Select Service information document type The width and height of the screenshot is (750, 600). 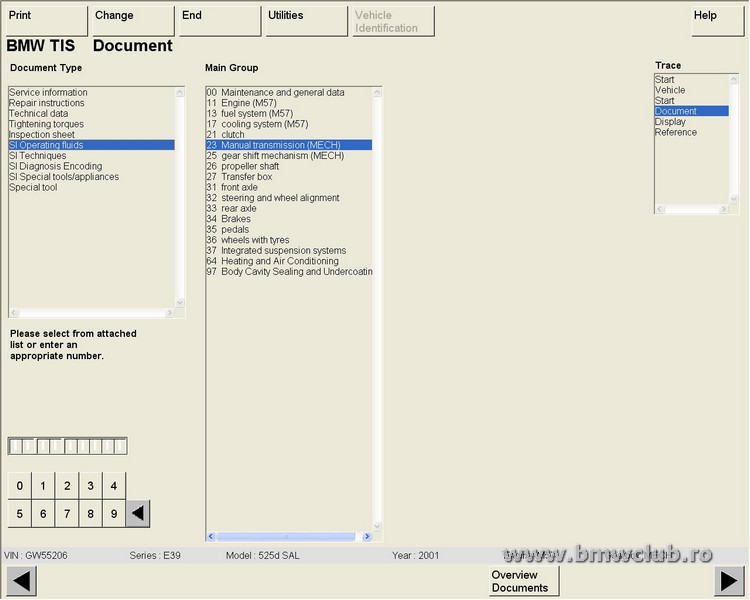click(x=91, y=92)
